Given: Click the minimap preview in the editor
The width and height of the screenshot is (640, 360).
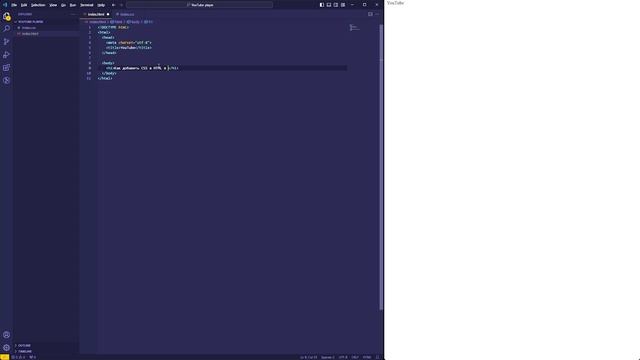Looking at the screenshot, I should (x=354, y=28).
